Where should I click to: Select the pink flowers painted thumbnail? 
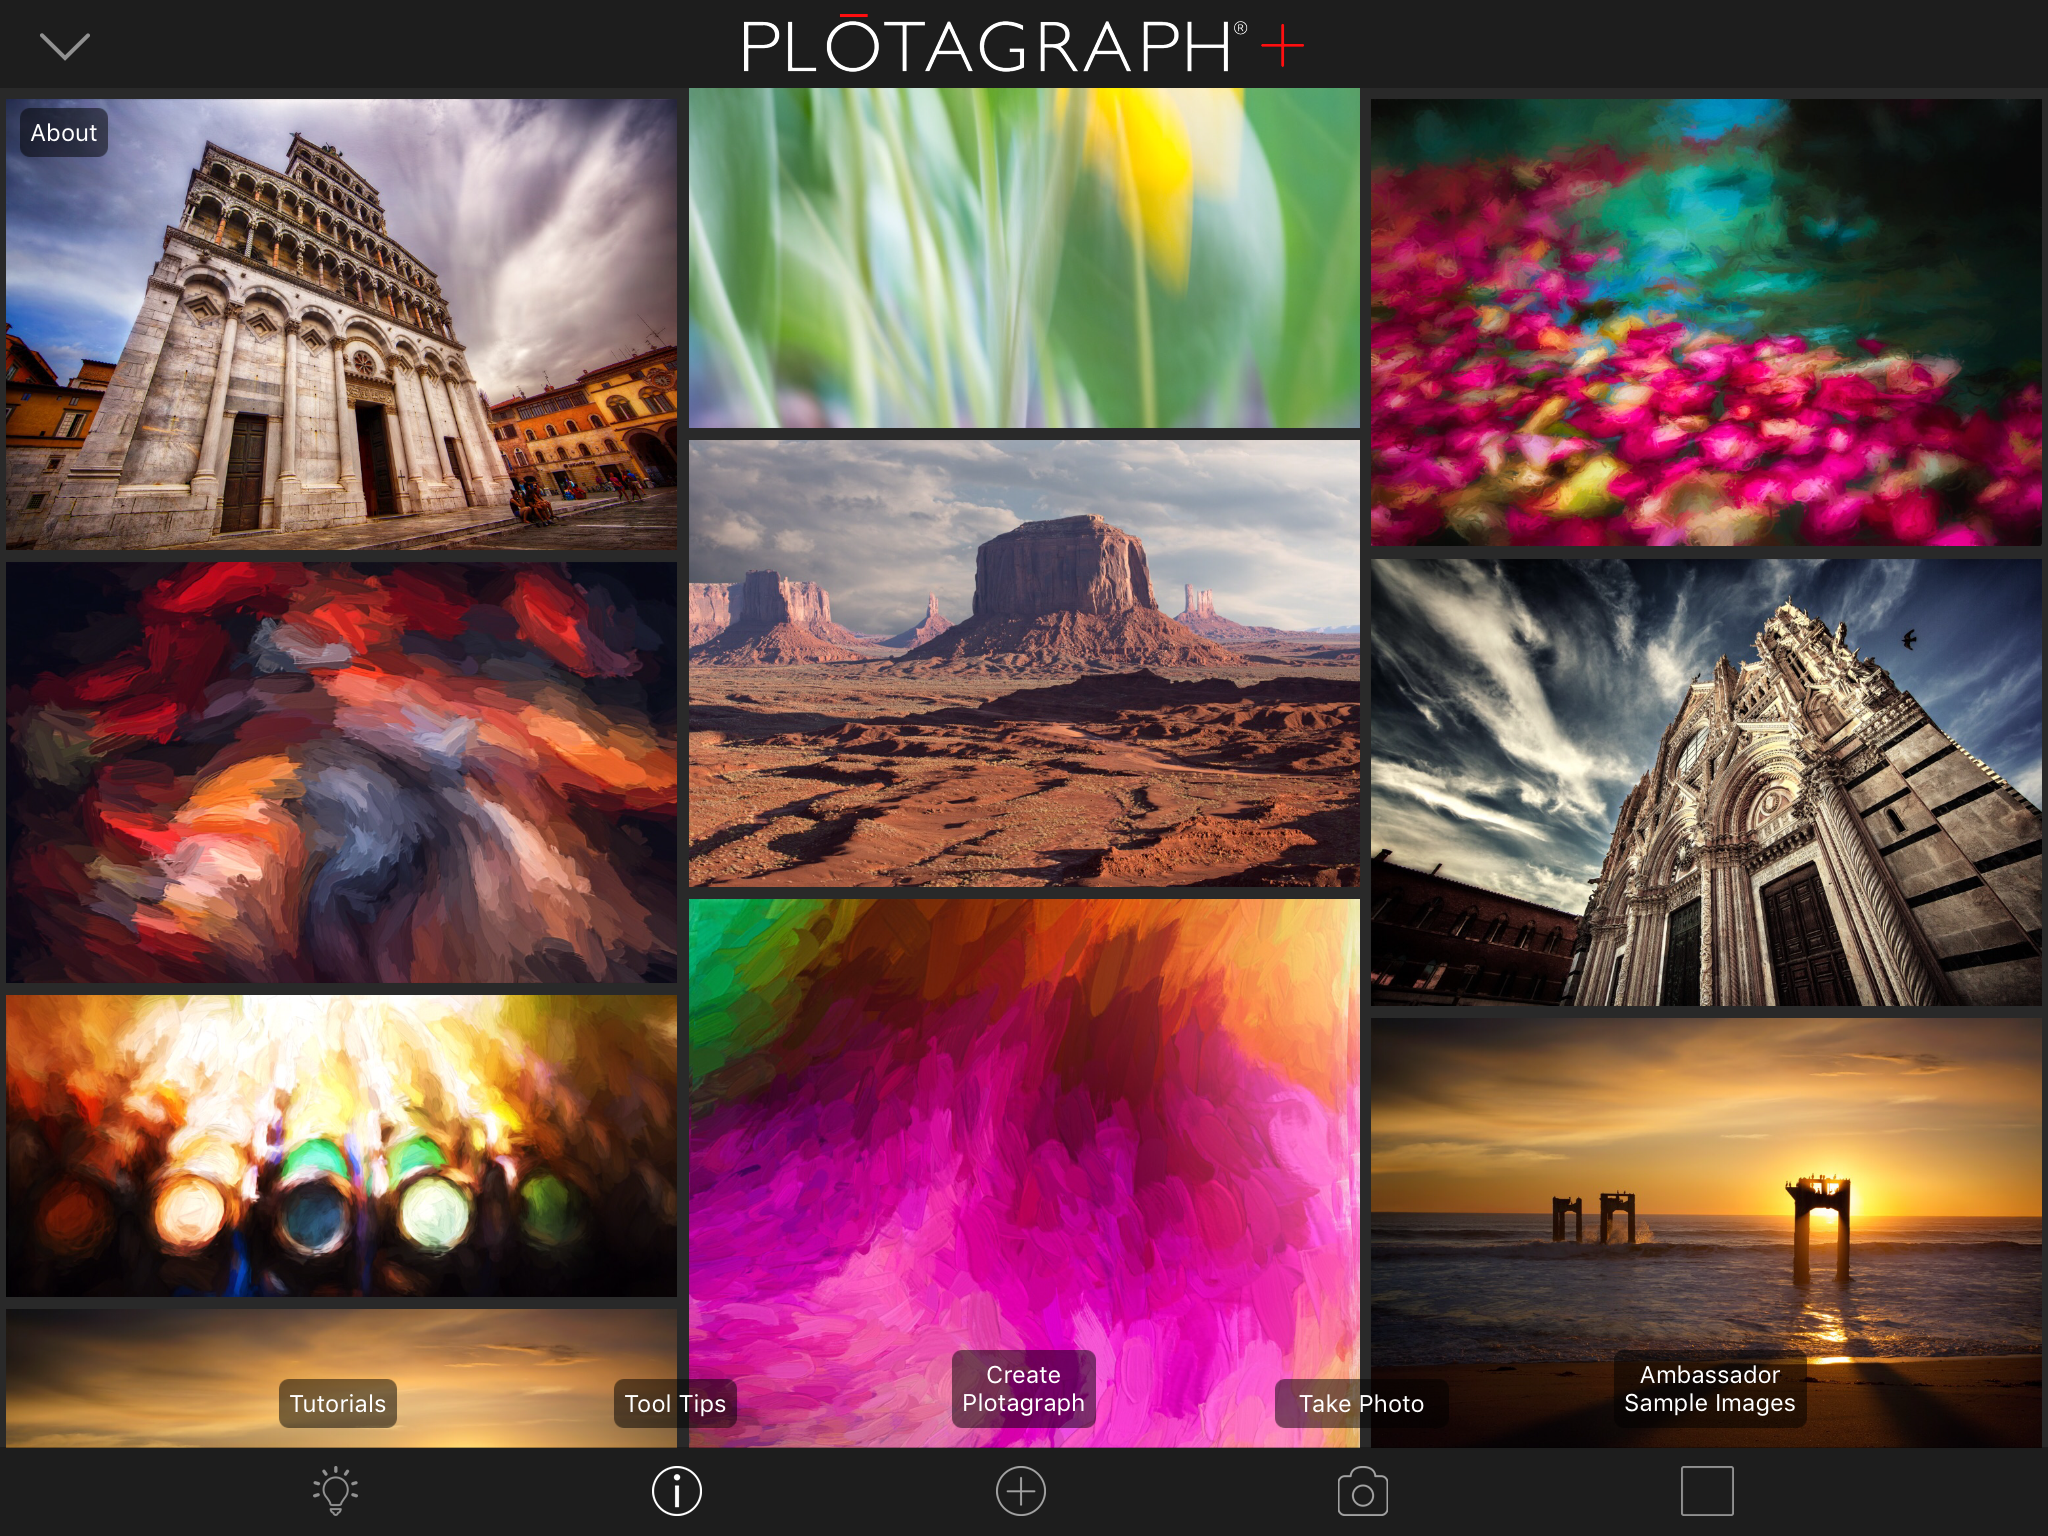click(x=1706, y=322)
